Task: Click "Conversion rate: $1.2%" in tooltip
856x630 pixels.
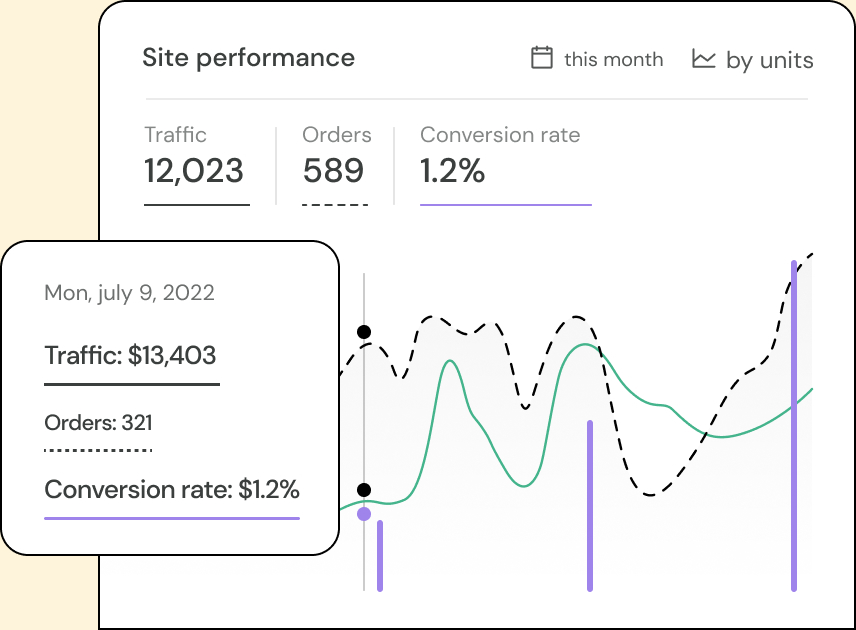Action: (172, 490)
